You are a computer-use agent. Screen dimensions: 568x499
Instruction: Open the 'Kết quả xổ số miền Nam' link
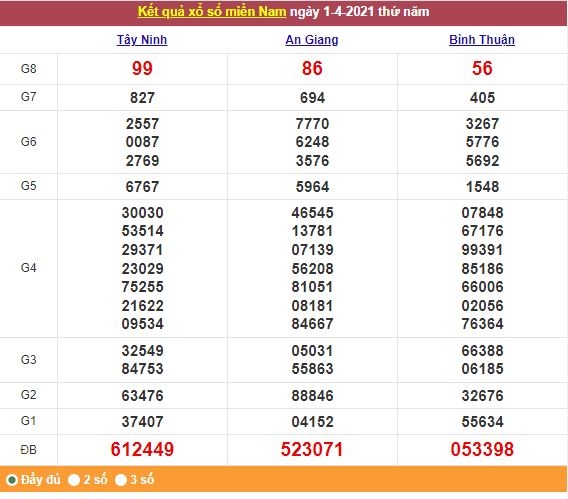[x=212, y=12]
